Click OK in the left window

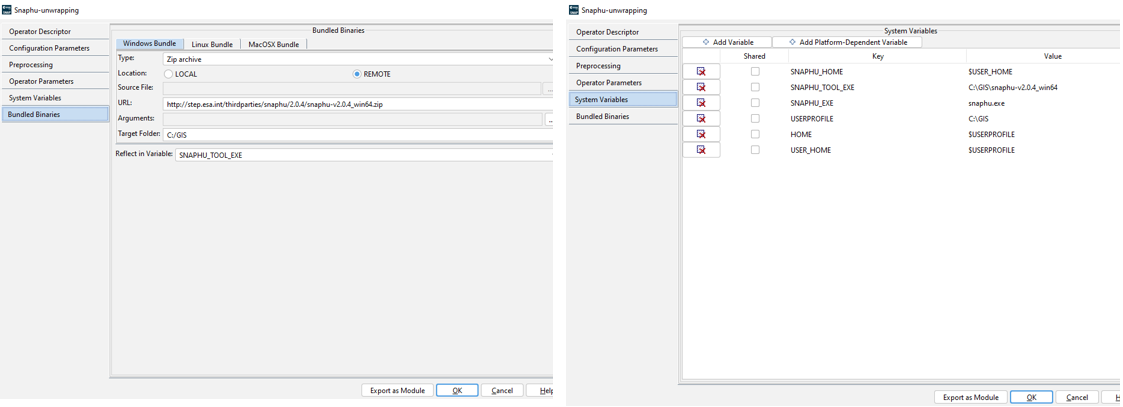click(457, 391)
